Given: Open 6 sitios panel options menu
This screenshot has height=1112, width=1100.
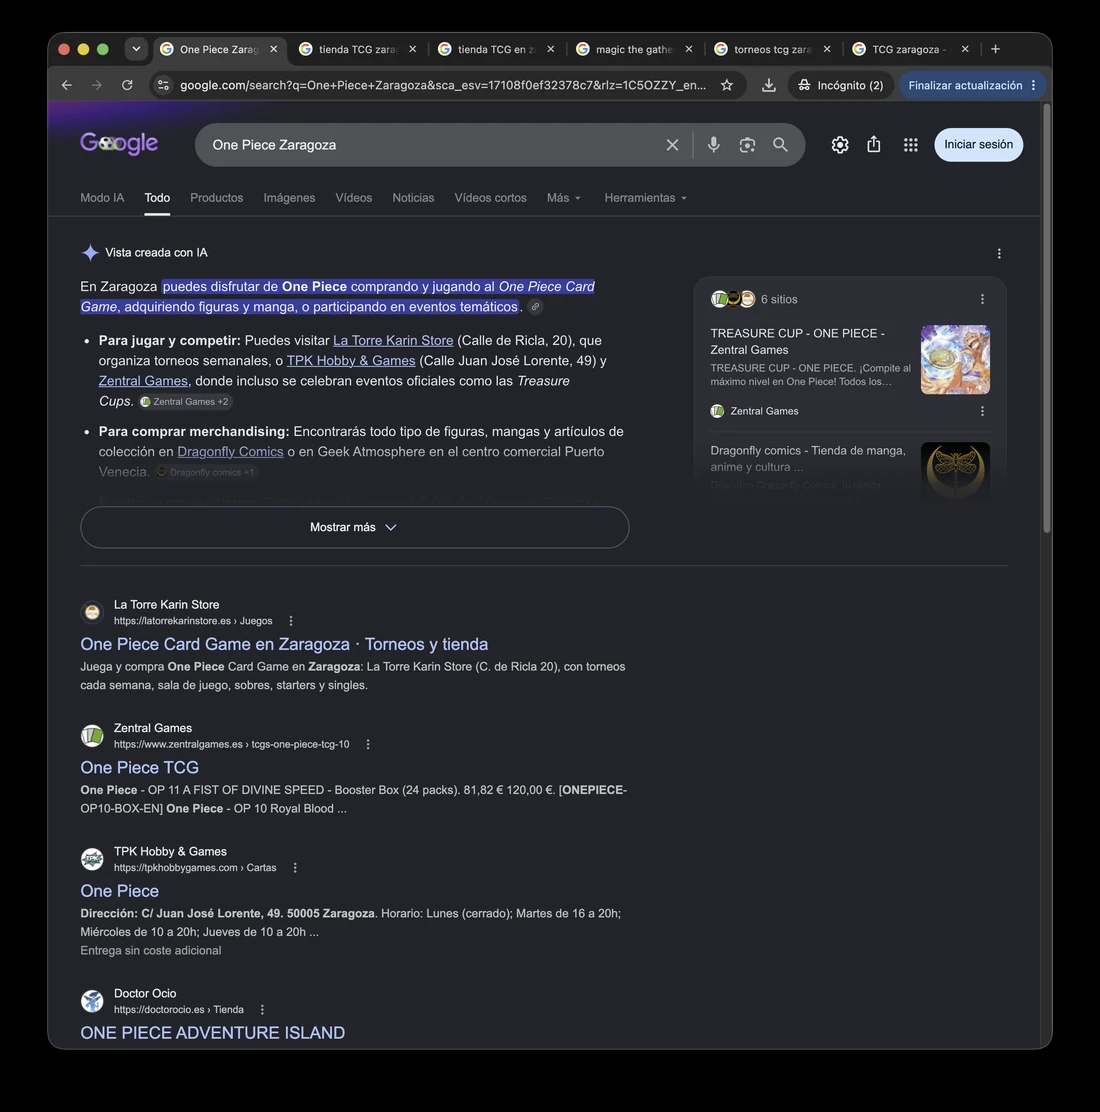Looking at the screenshot, I should click(982, 299).
